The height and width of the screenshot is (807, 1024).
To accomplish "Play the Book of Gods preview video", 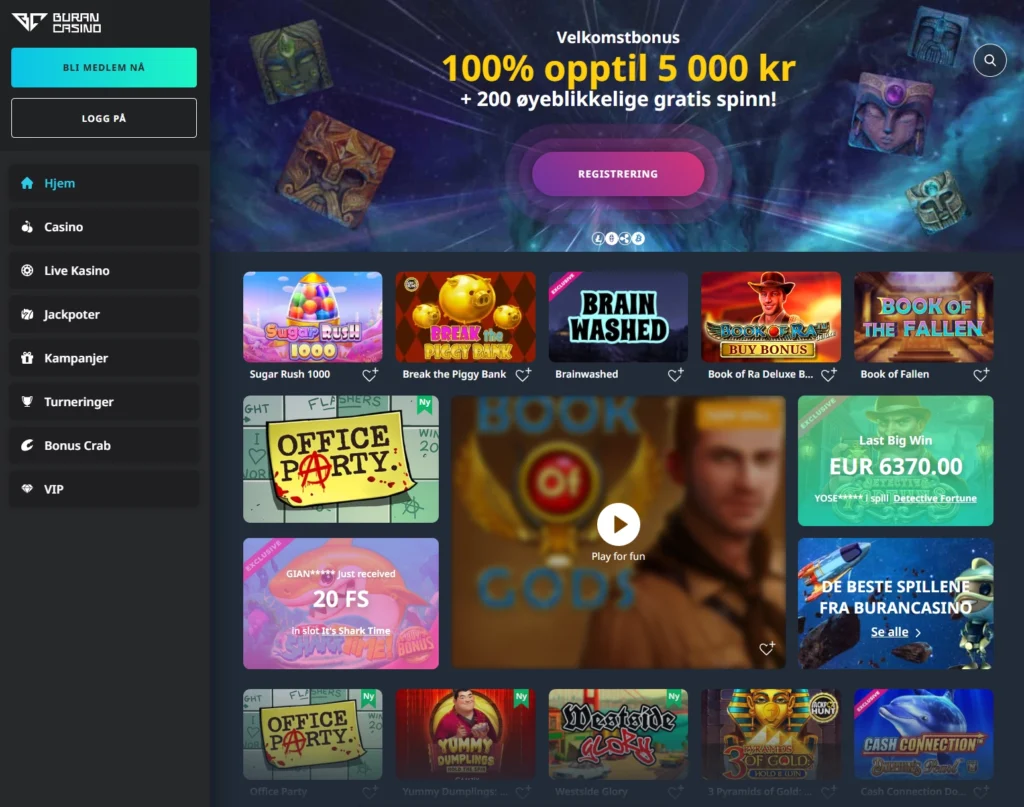I will point(618,524).
